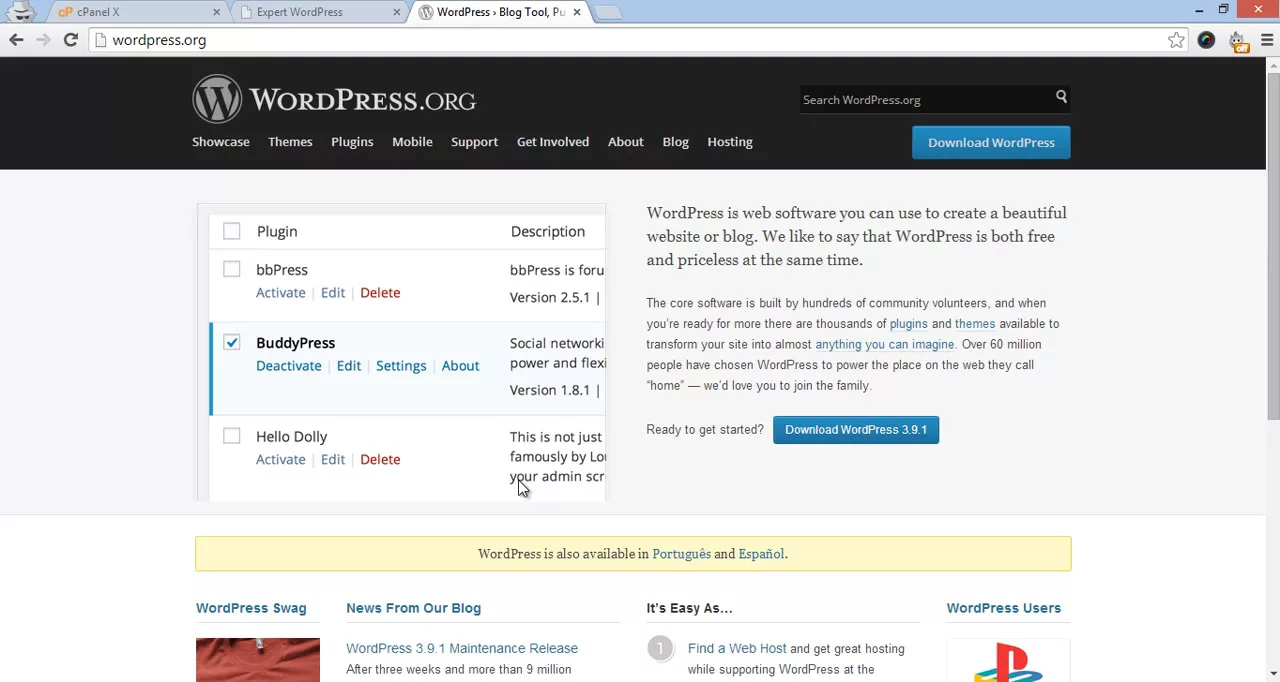The image size is (1280, 682).
Task: Click Edit under bbPress
Action: click(x=333, y=293)
